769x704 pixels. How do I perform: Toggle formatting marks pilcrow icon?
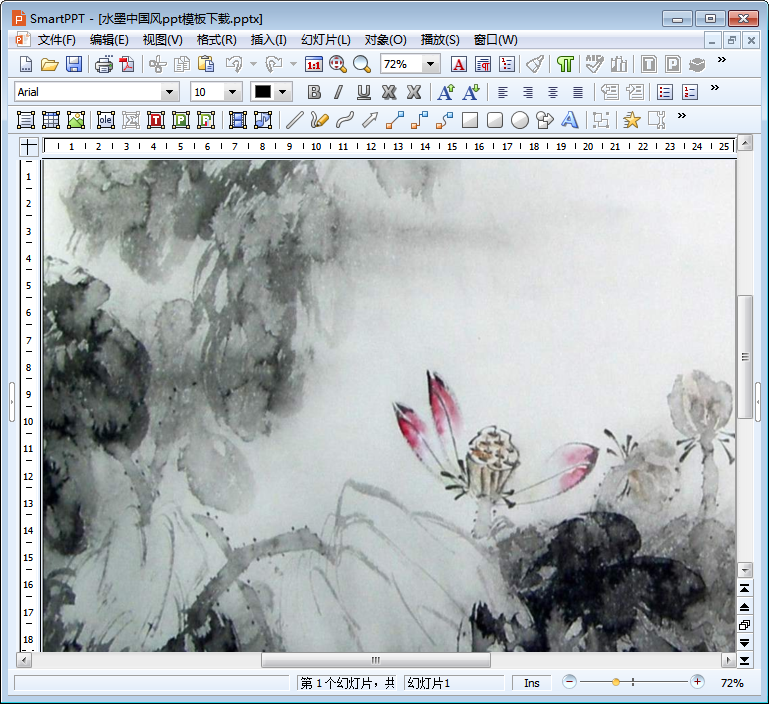point(565,64)
